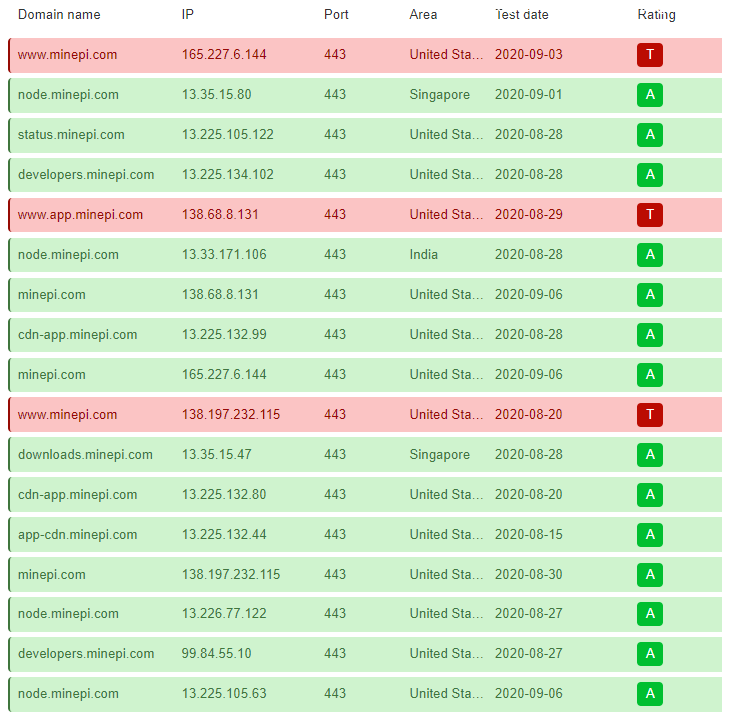The image size is (730, 719).
Task: Select node.minepi.com in the Singapore row
Action: (x=68, y=95)
